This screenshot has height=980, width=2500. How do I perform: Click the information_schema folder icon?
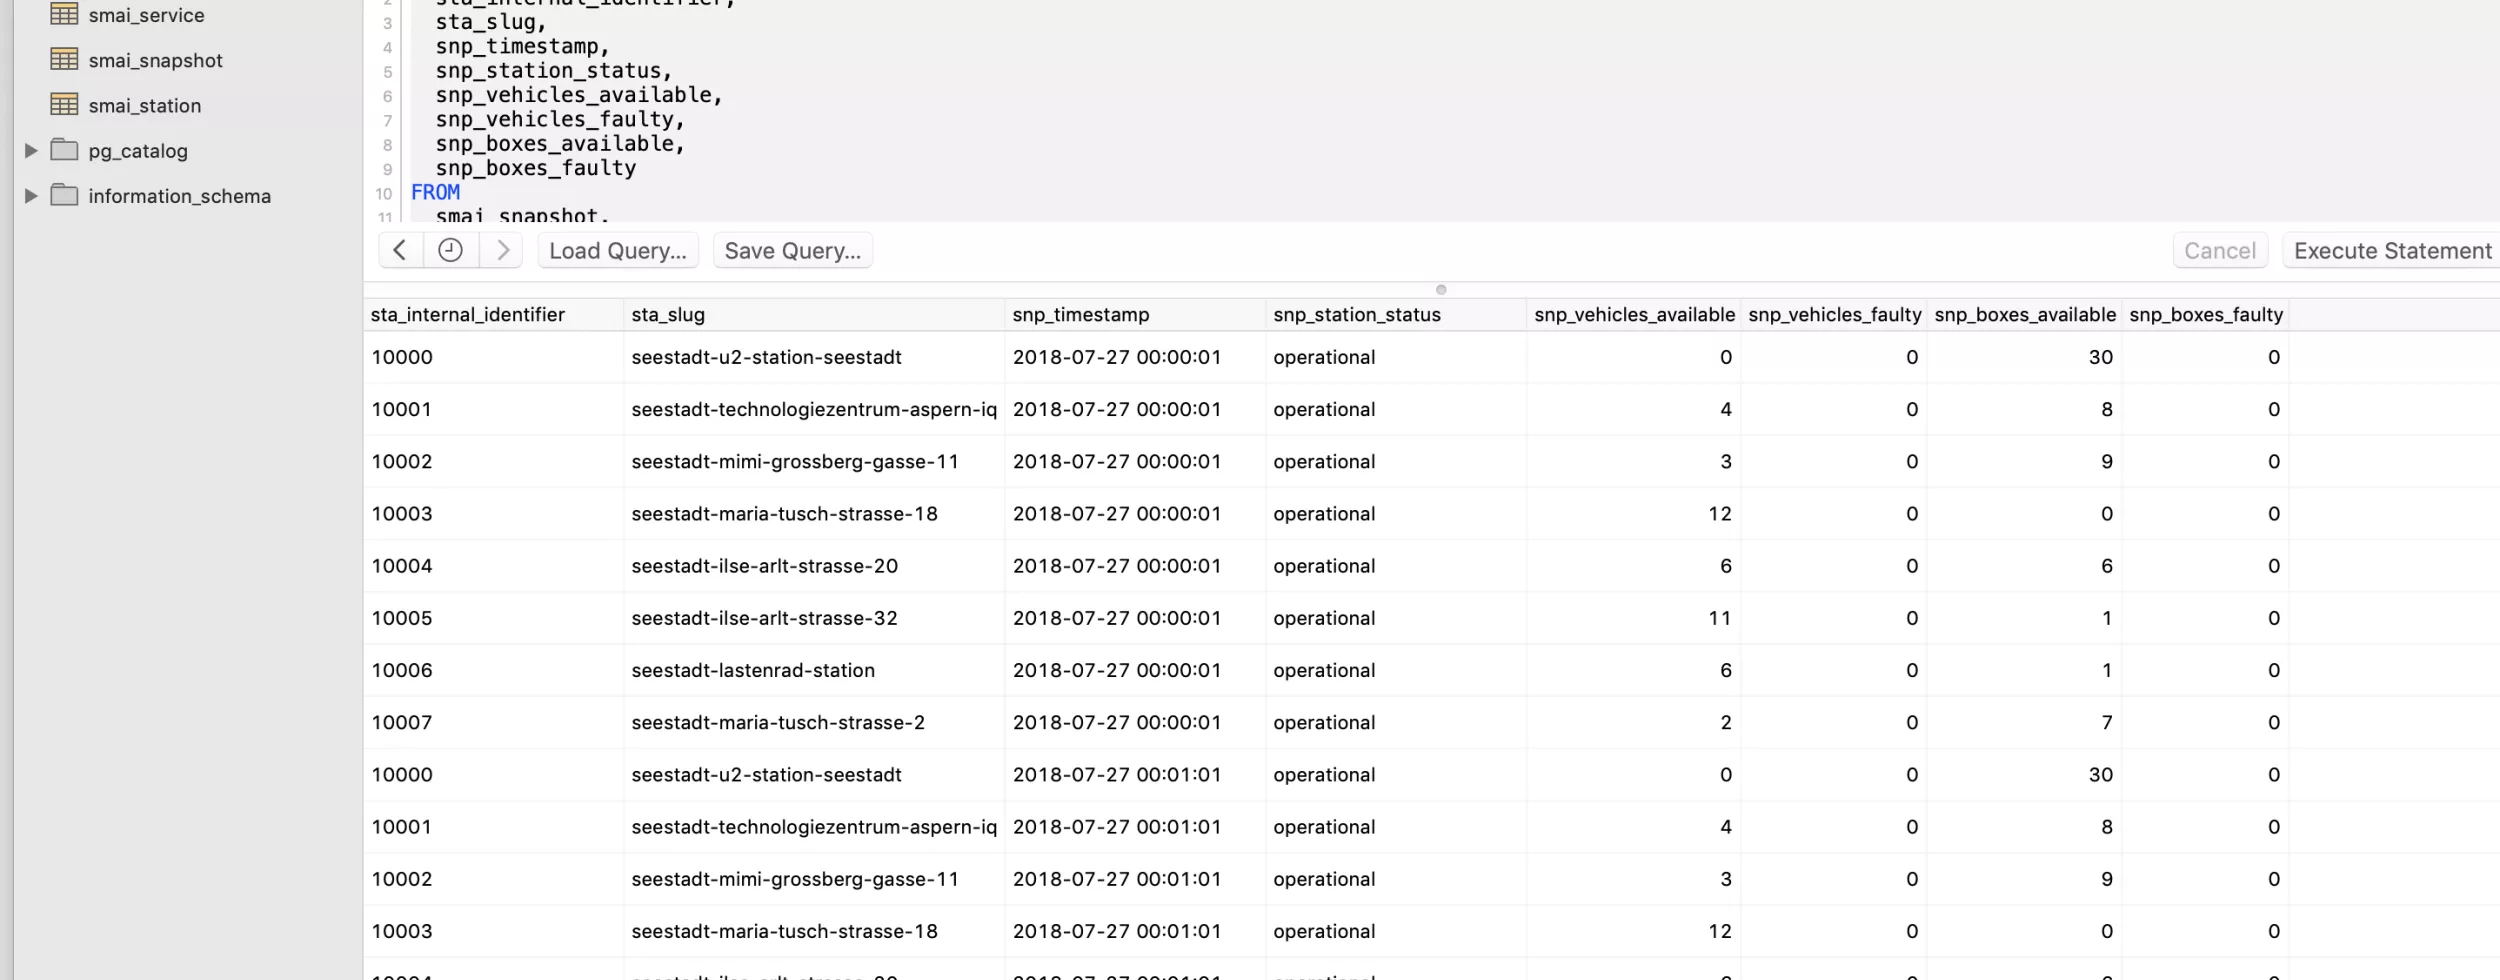point(64,196)
